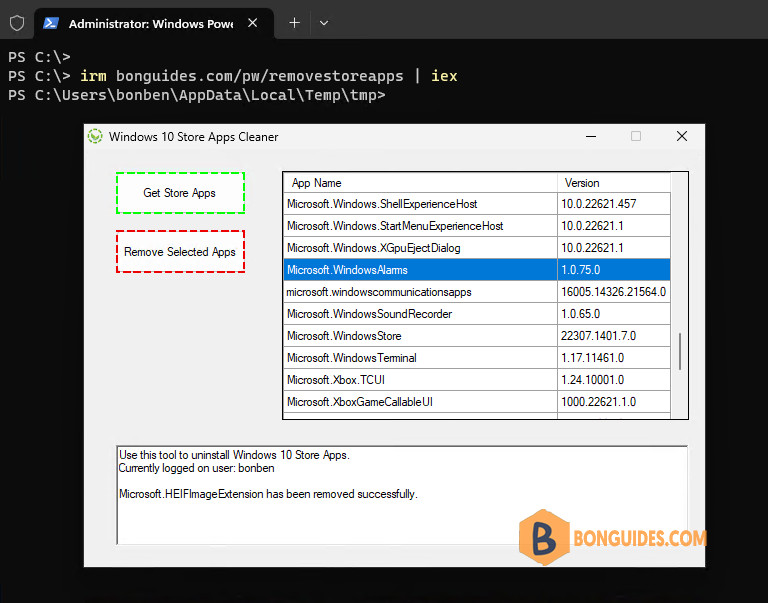
Task: Click the Store Apps Cleaner window icon
Action: click(95, 136)
